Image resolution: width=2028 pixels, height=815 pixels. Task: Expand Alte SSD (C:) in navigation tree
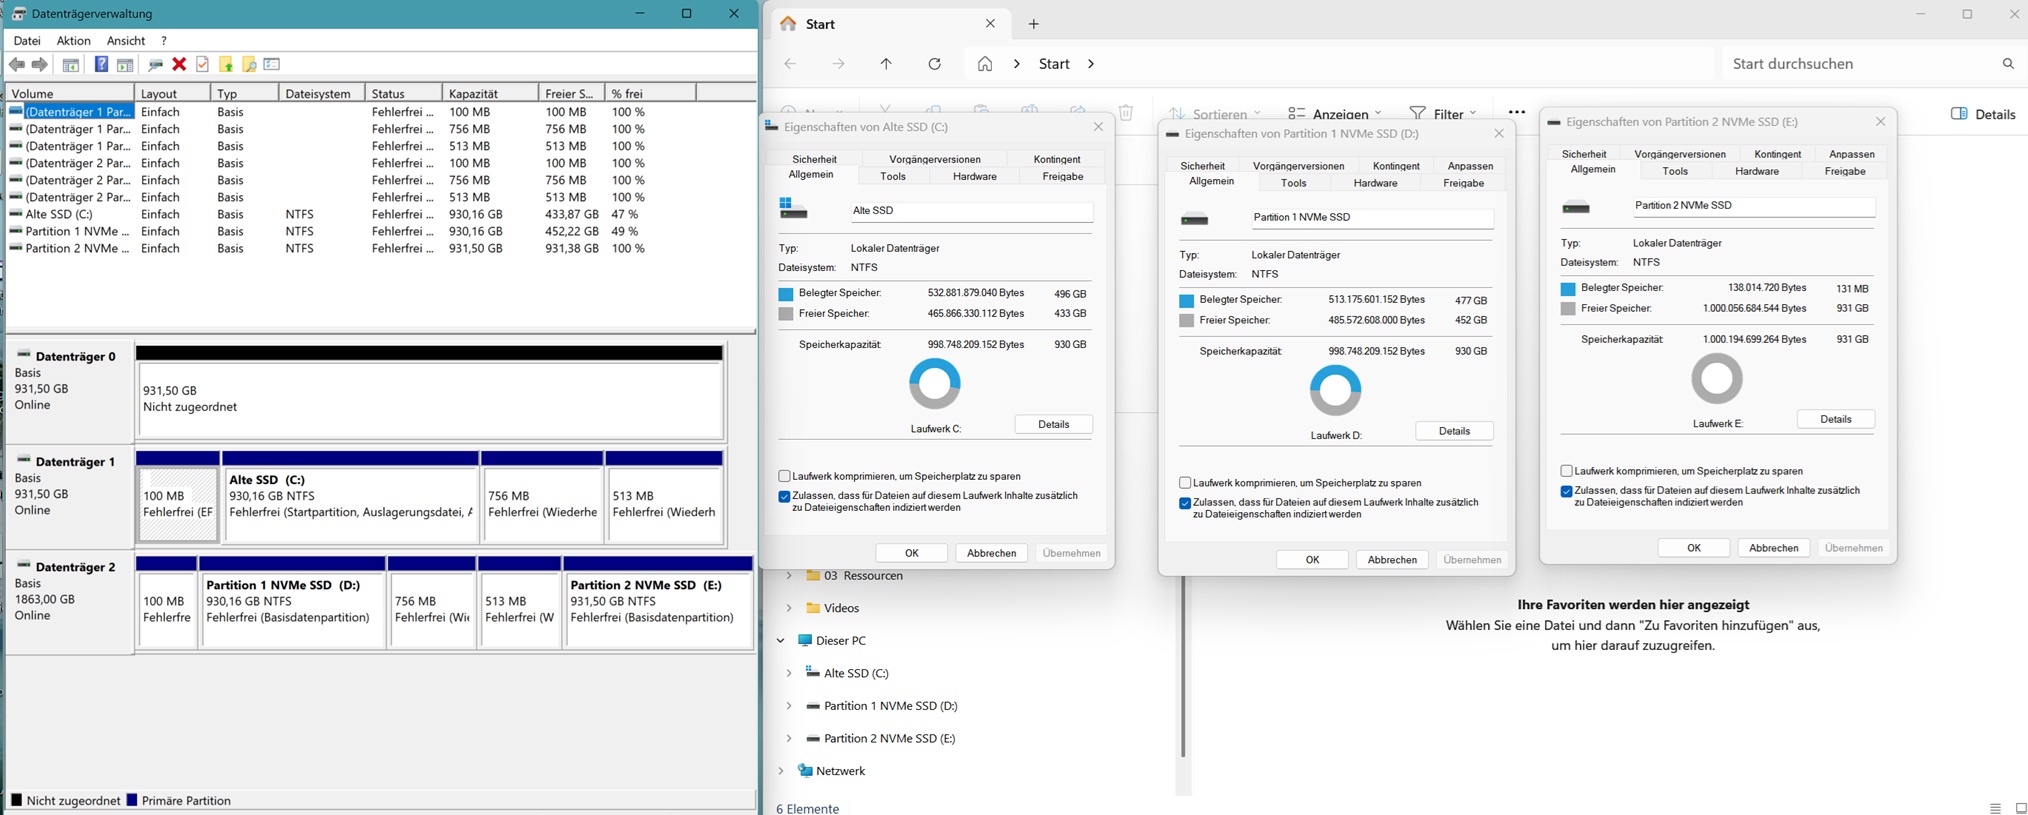coord(789,673)
